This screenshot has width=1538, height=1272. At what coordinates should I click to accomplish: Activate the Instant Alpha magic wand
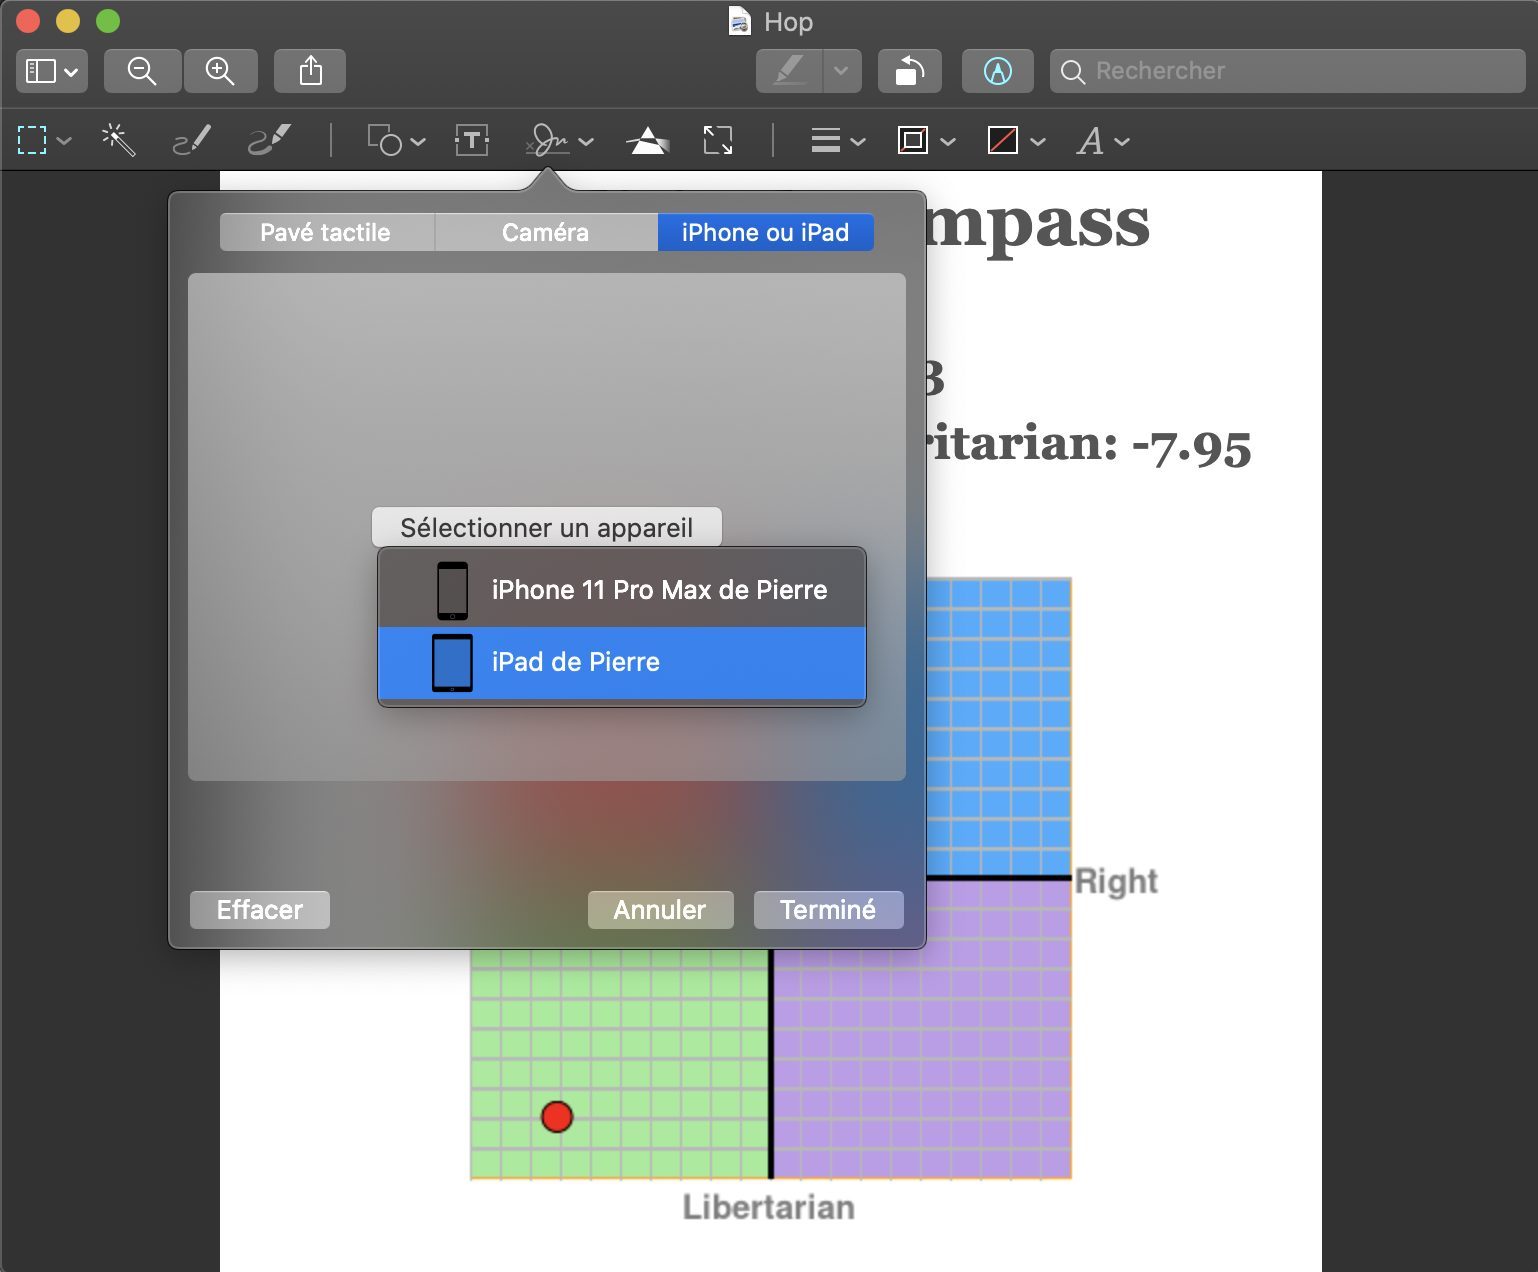pyautogui.click(x=119, y=140)
